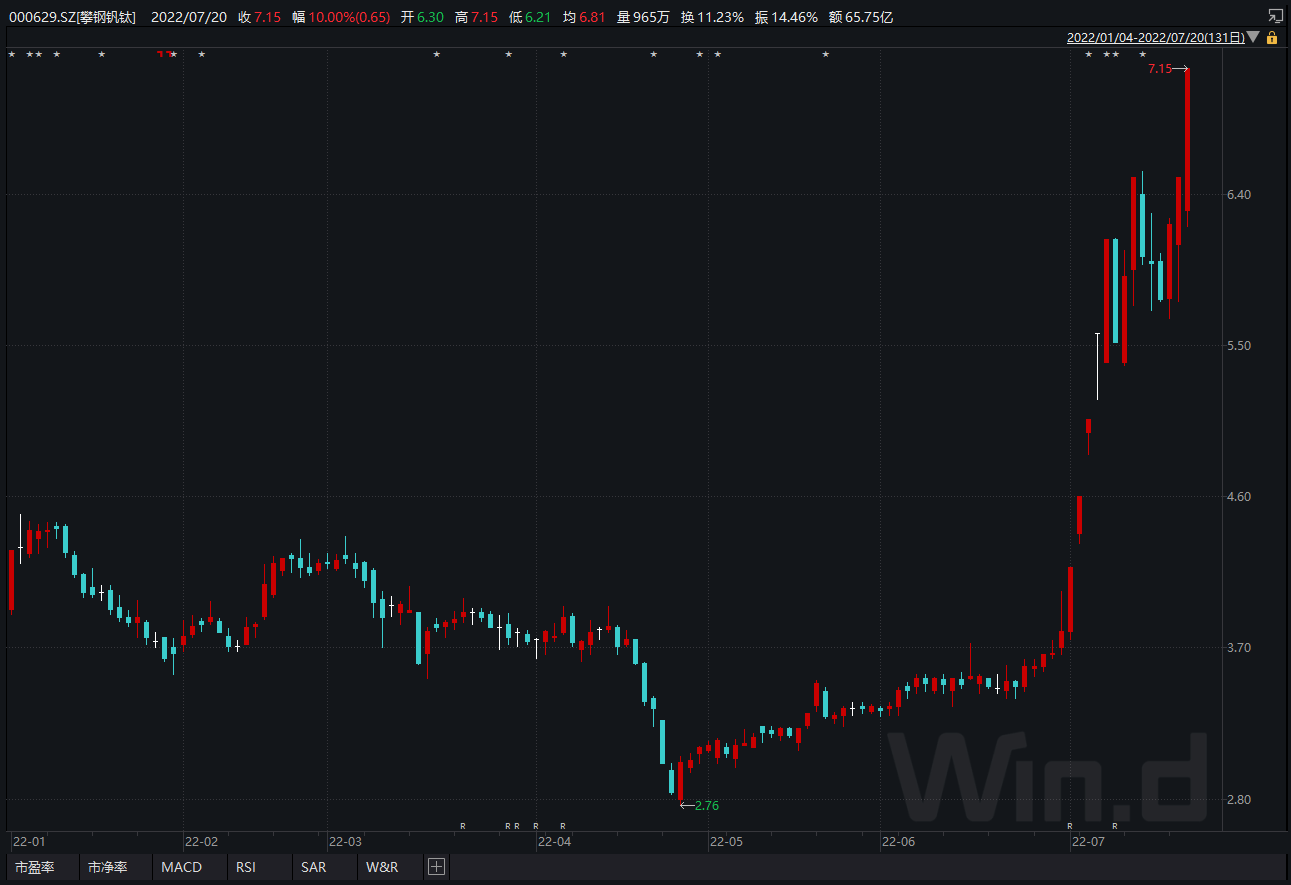Click the 22-04 date axis label

(x=554, y=842)
